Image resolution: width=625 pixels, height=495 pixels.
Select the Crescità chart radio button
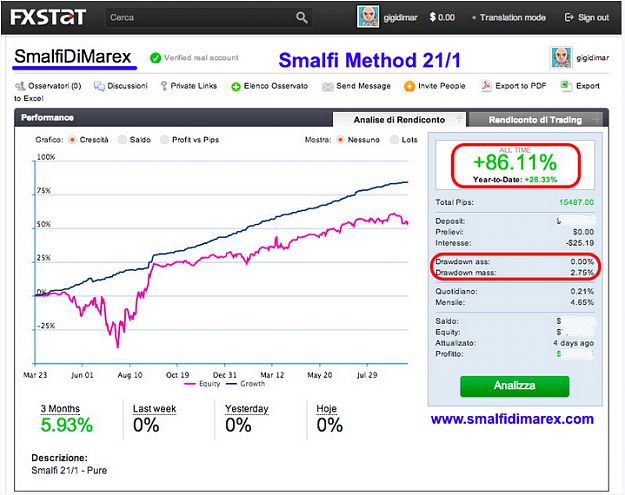coord(72,140)
